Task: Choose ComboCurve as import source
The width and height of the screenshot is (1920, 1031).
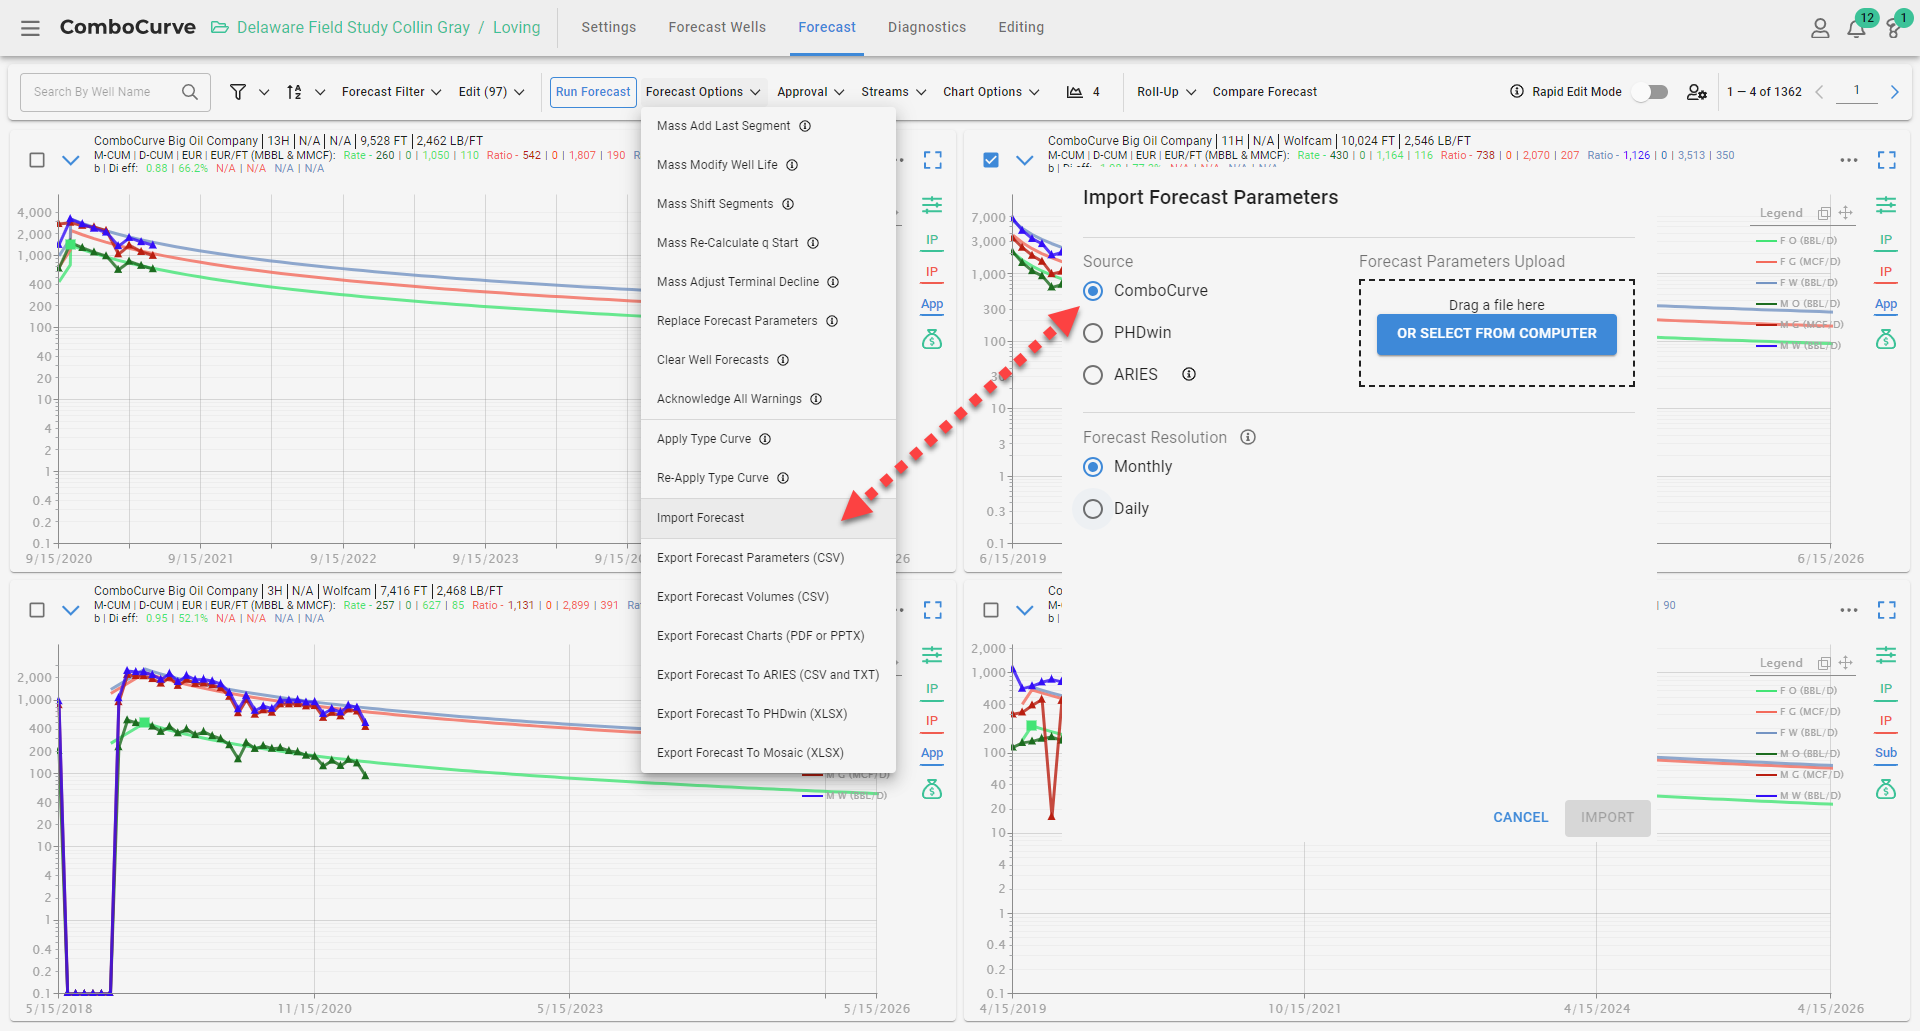Action: [x=1093, y=291]
